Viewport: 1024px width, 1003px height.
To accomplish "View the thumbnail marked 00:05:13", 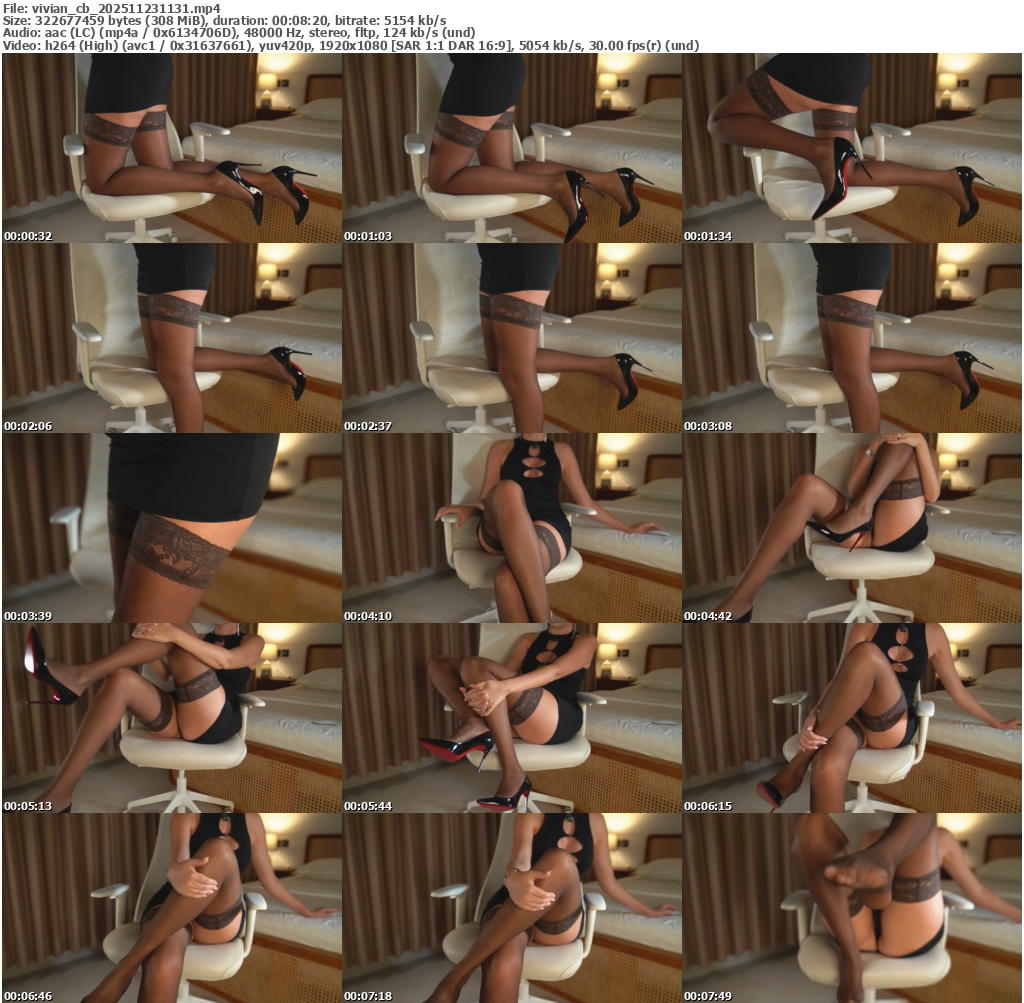I will coord(172,718).
